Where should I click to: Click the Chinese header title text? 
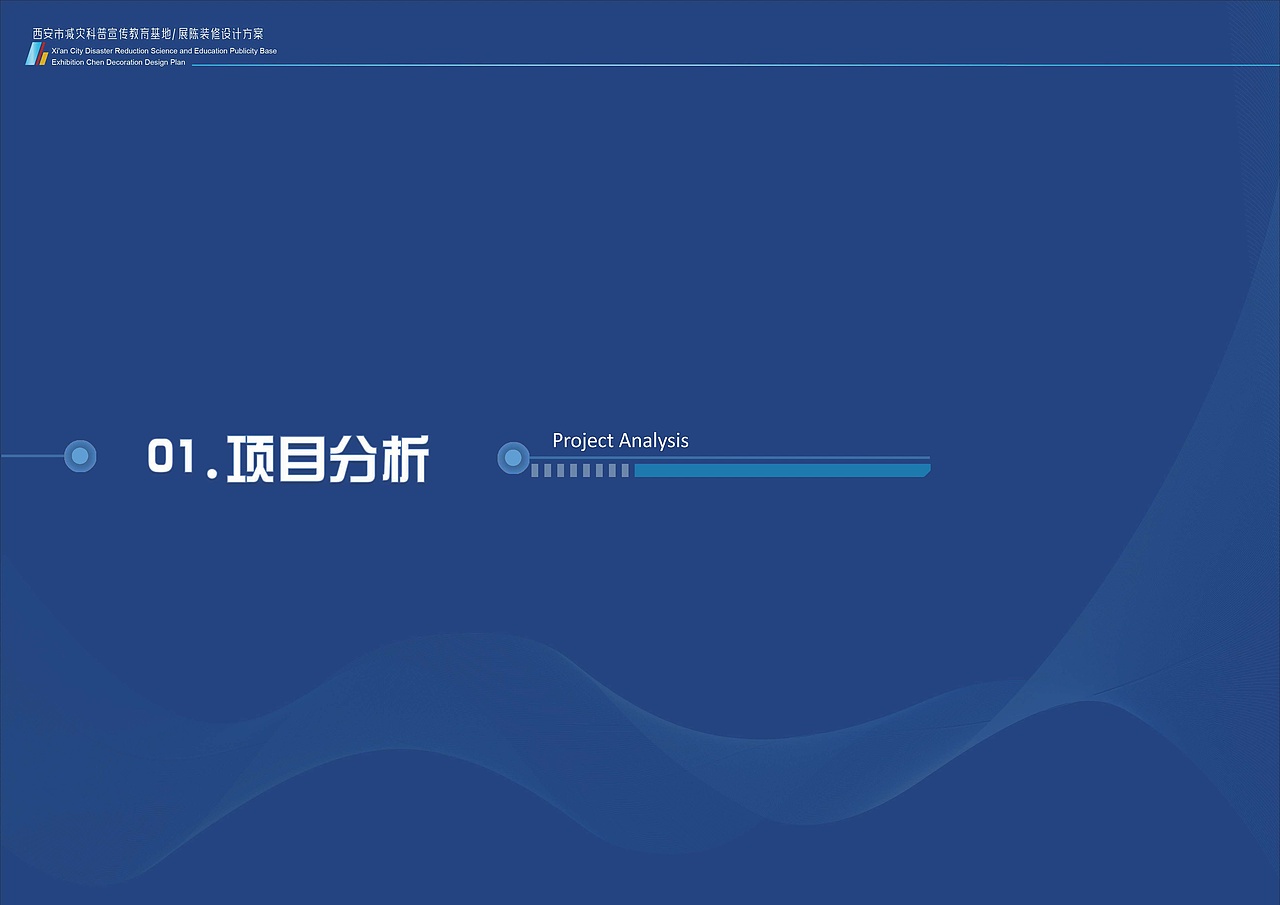146,33
